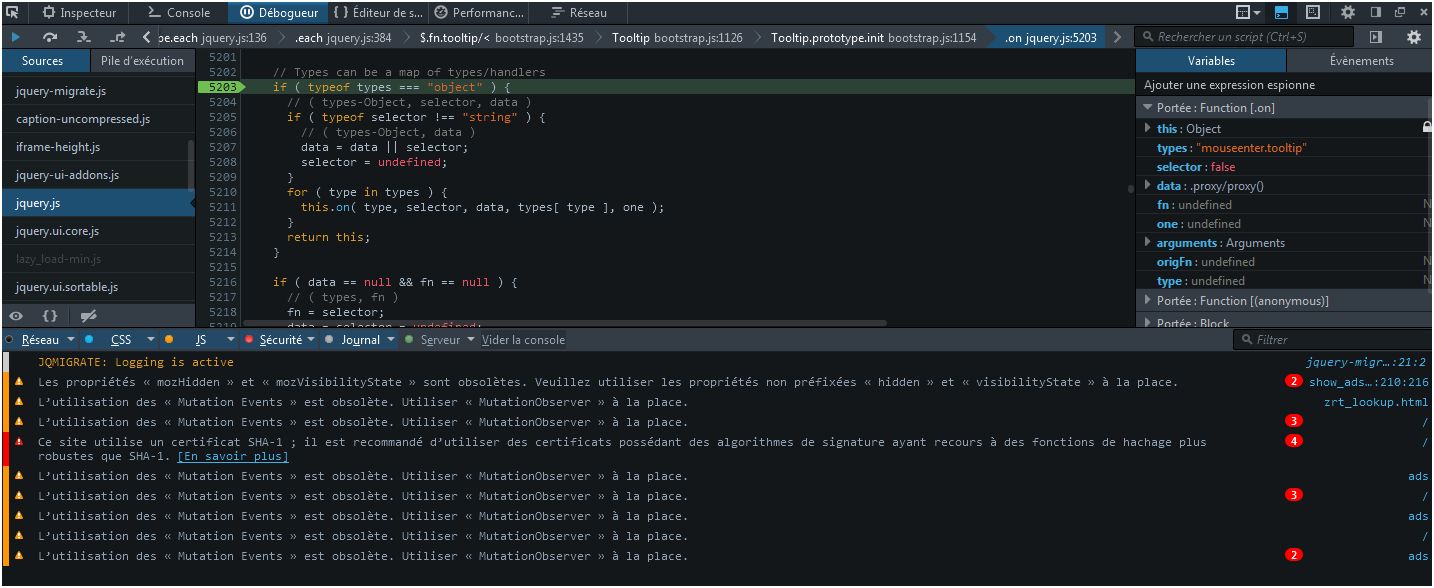Click the console Filtrer input field

[1331, 340]
